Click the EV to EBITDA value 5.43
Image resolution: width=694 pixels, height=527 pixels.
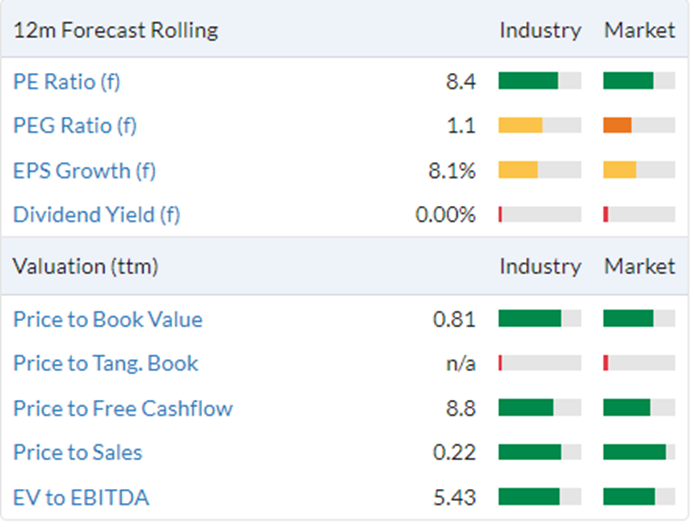[455, 497]
